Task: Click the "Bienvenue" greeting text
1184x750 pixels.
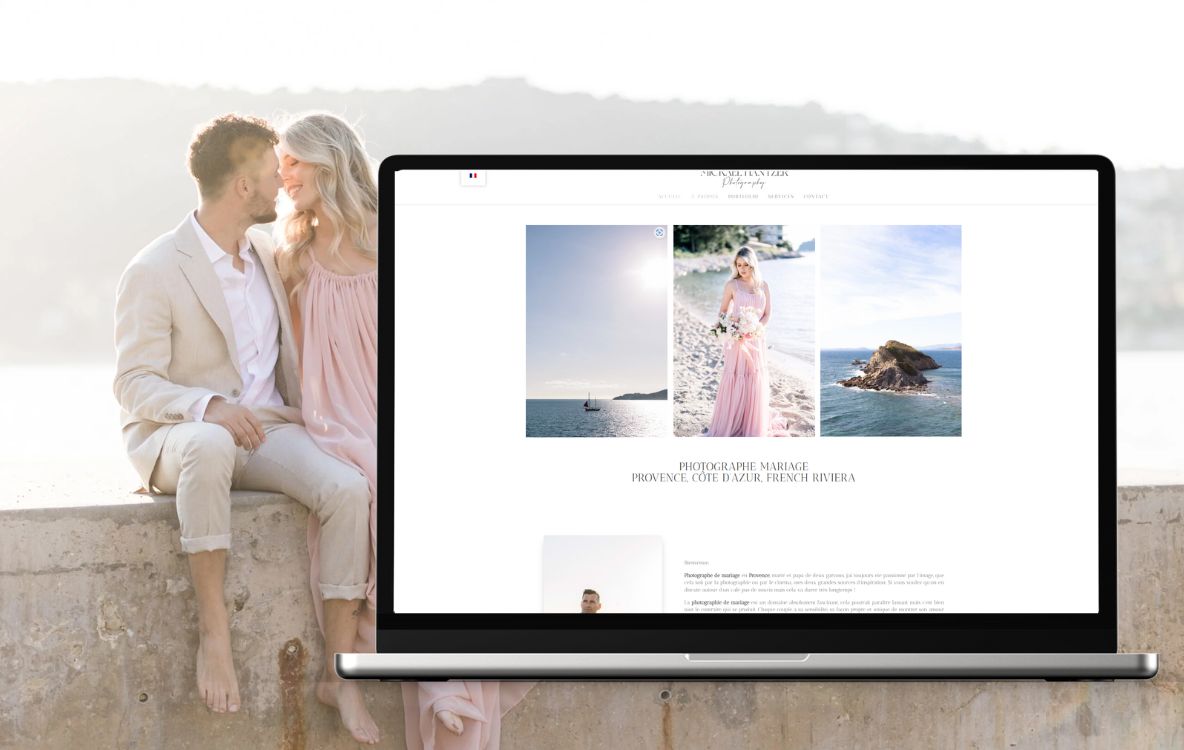Action: [x=696, y=563]
